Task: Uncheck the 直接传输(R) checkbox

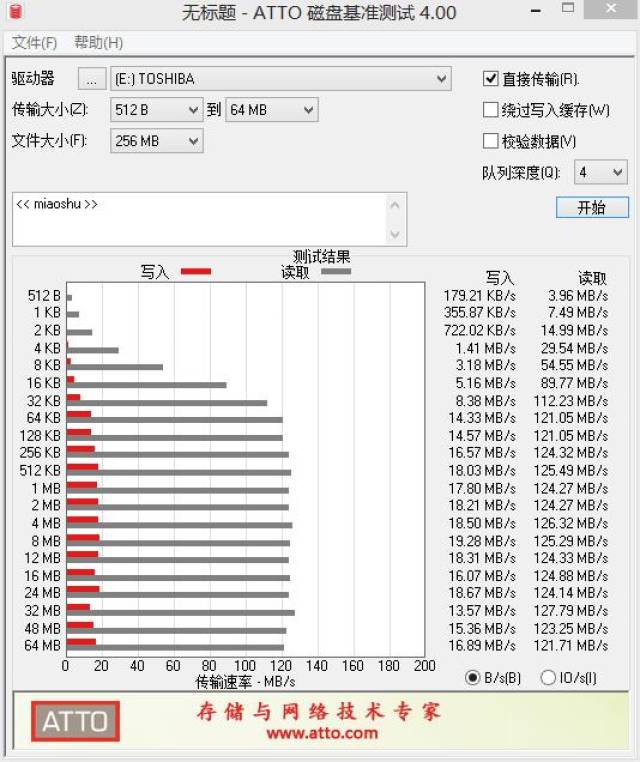Action: [x=490, y=78]
